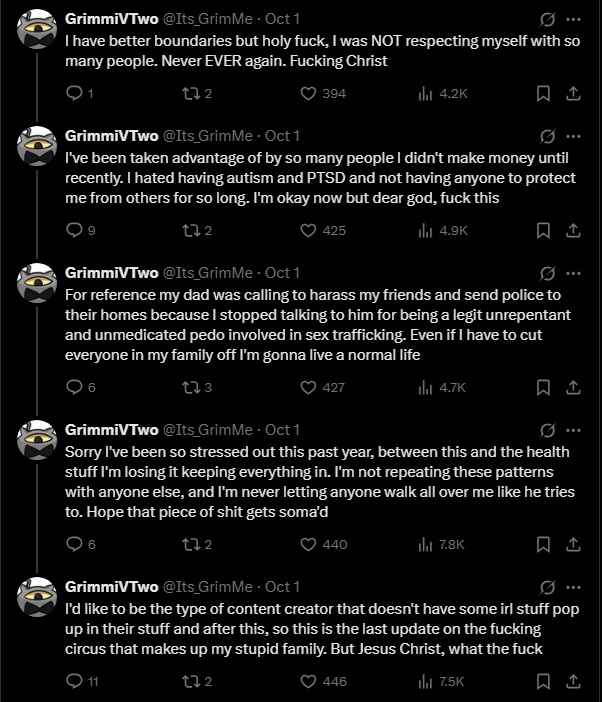
Task: Bookmark the tweet about better boundaries
Action: [542, 93]
